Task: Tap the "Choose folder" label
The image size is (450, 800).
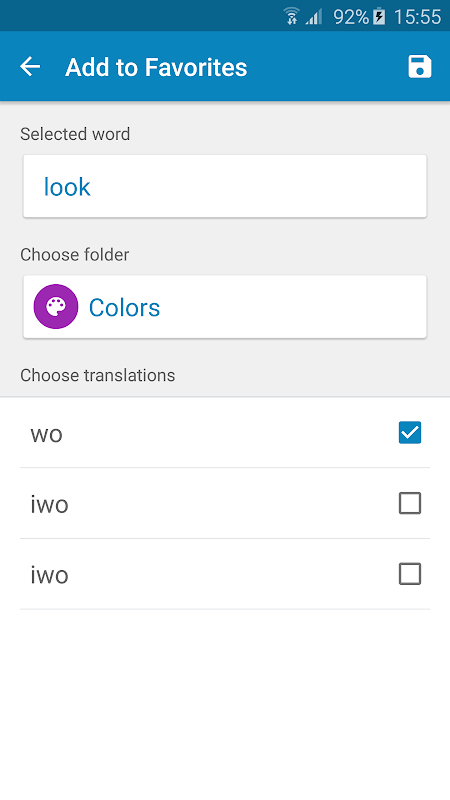Action: (74, 255)
